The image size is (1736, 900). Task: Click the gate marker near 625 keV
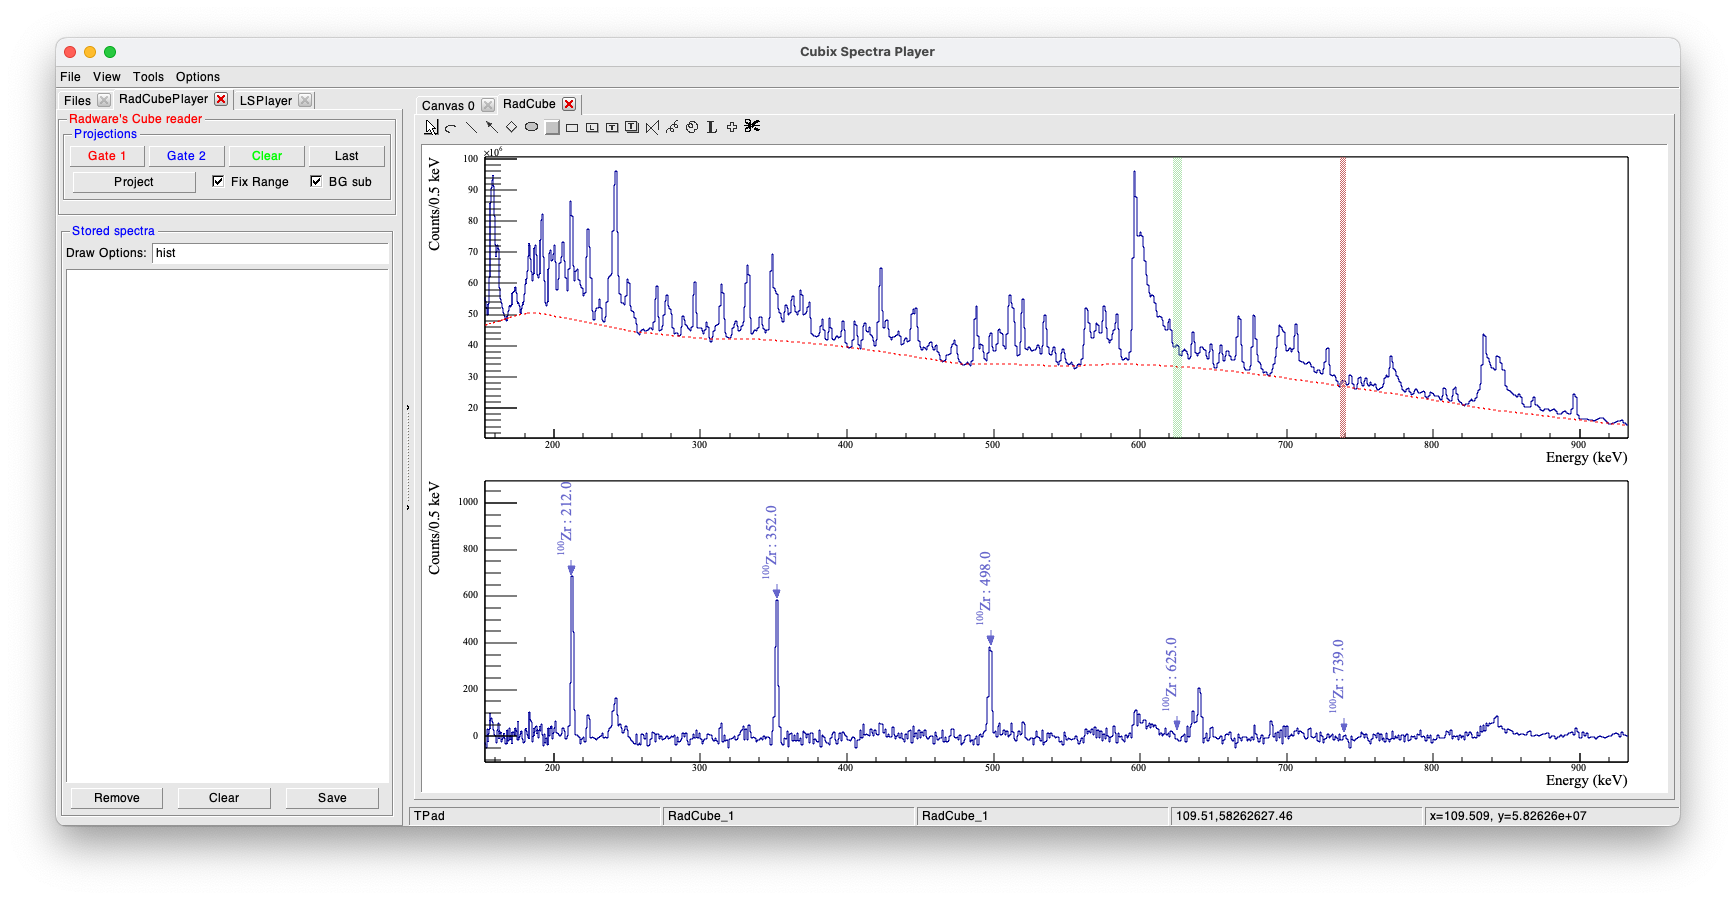[x=1177, y=297]
